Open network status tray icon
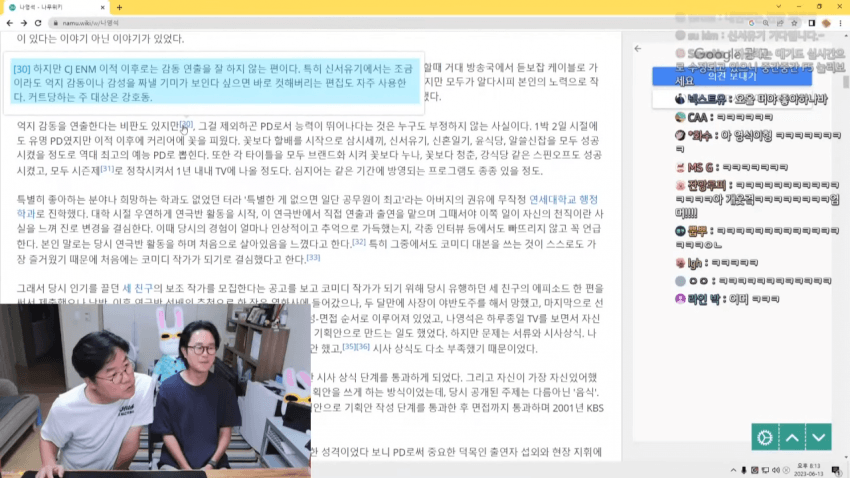The image size is (850, 478). coord(765,470)
